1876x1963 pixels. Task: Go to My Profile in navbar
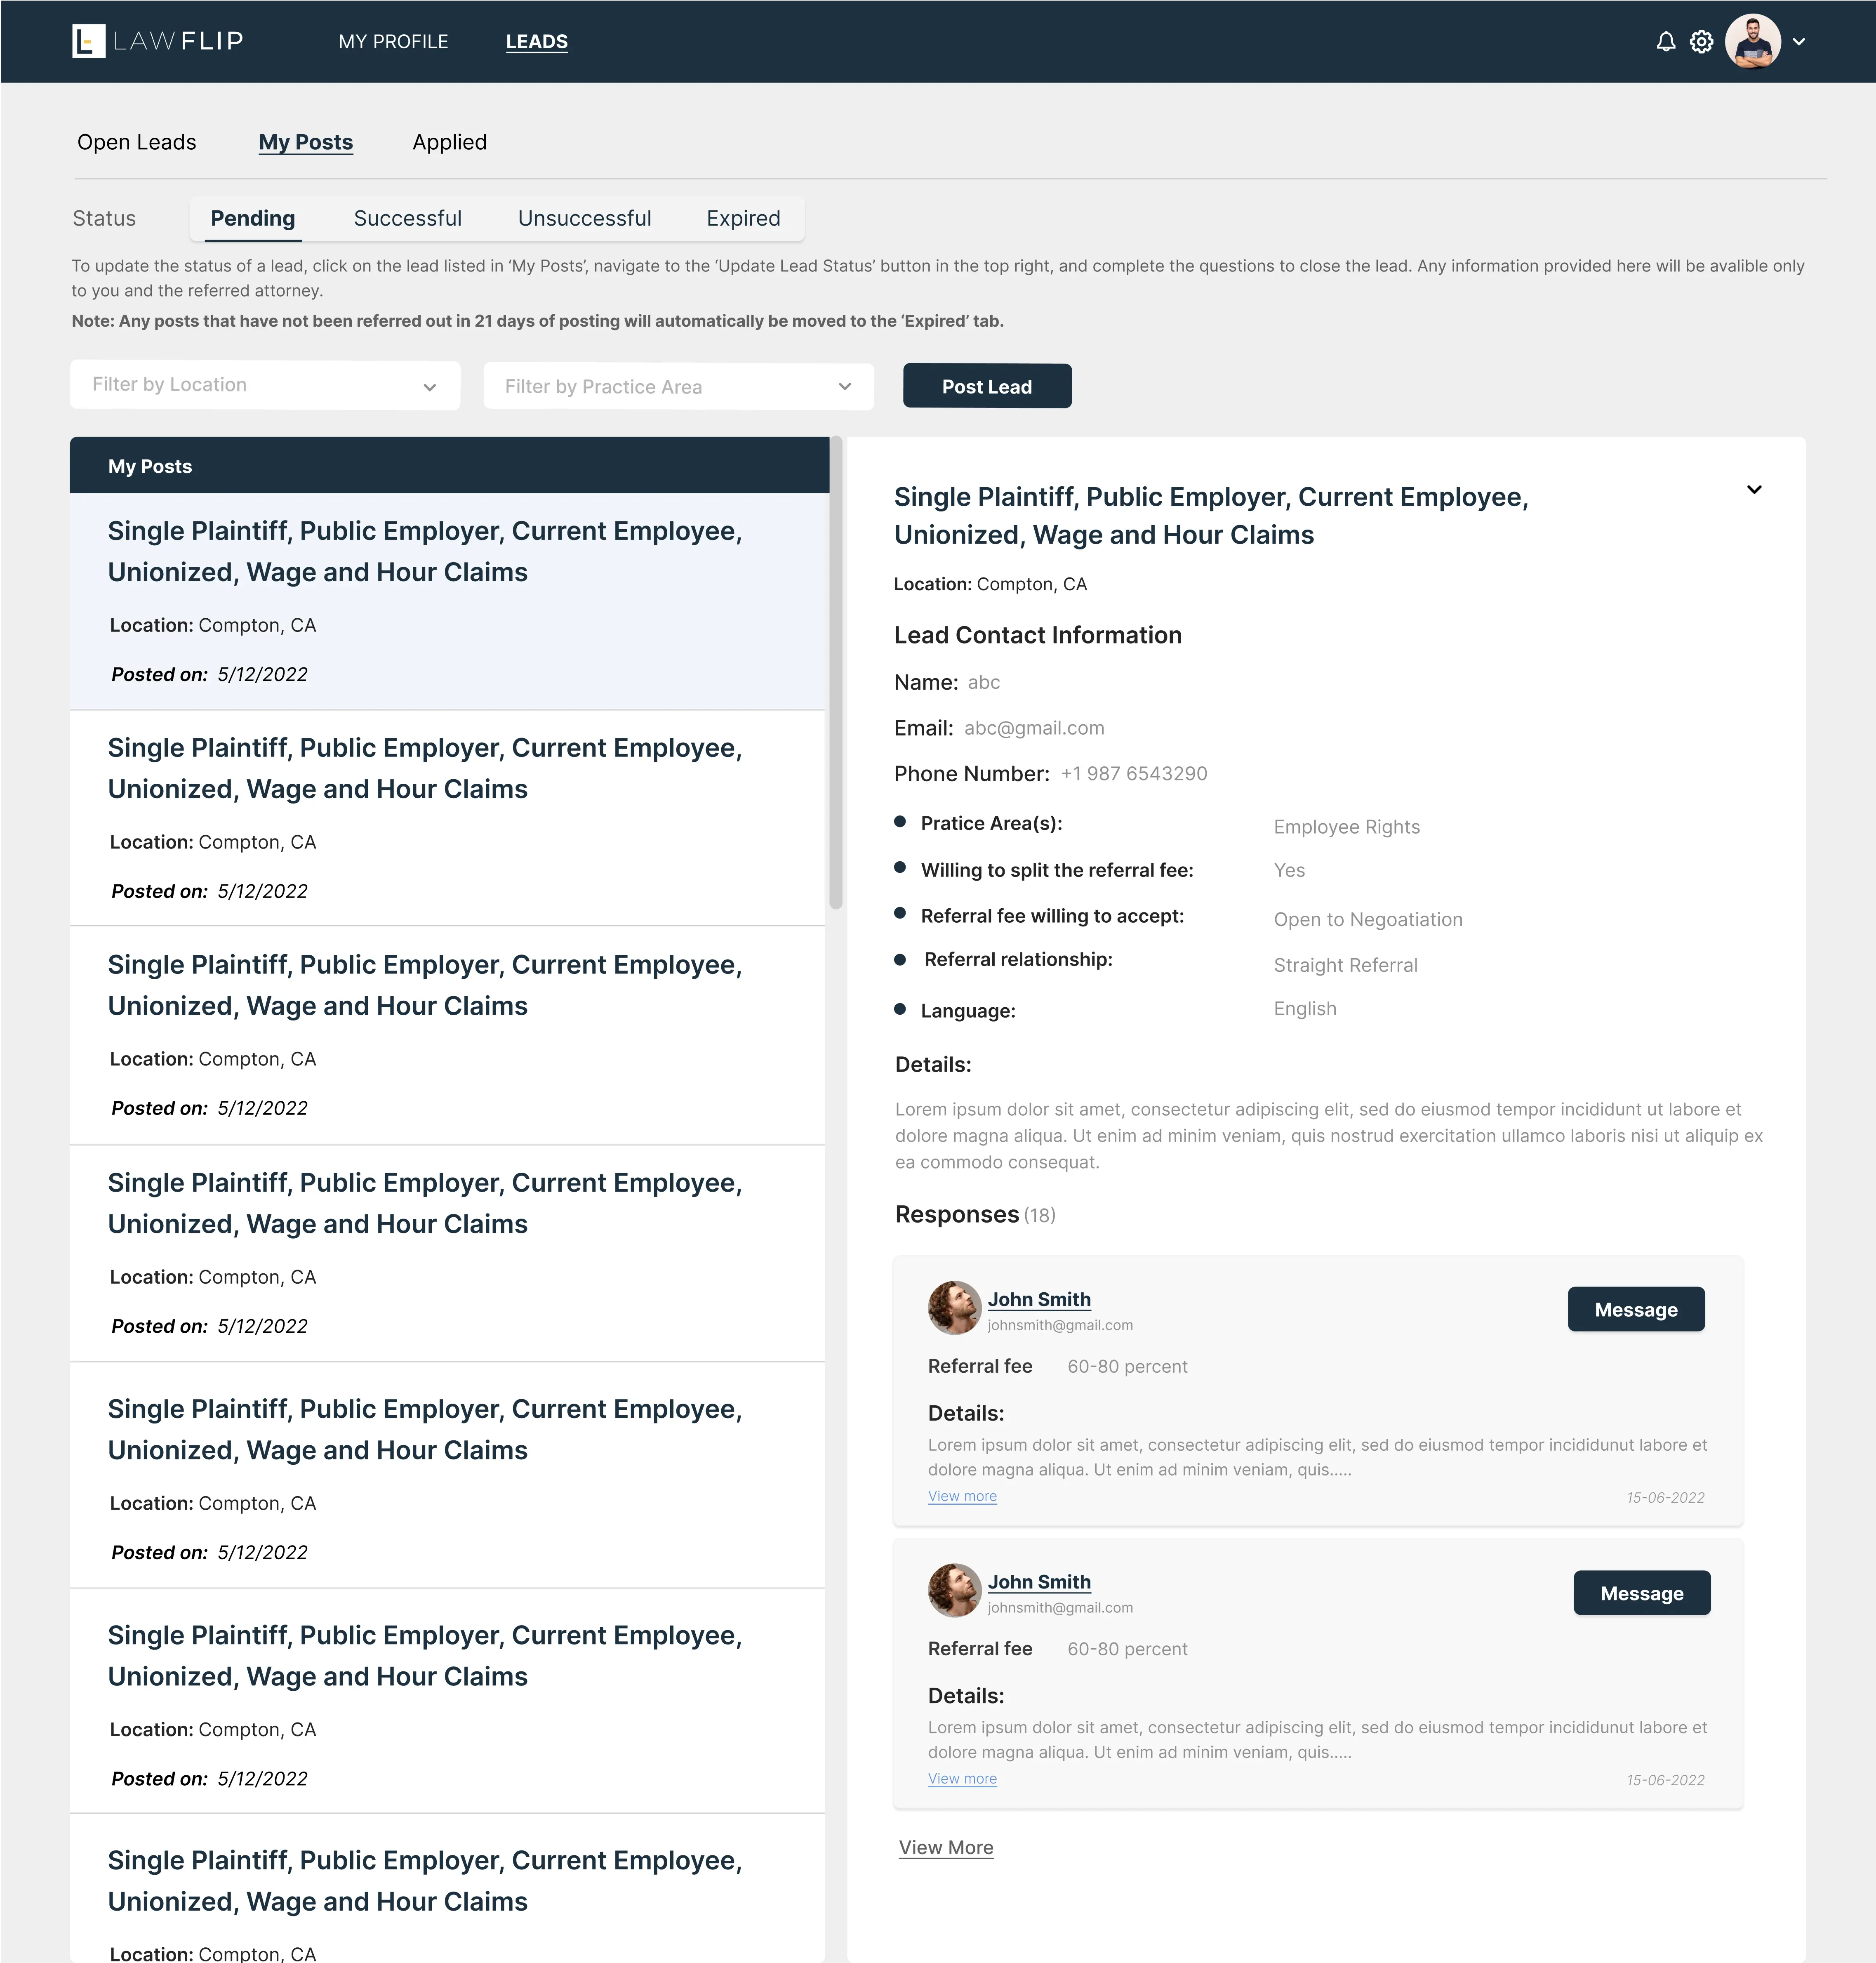pos(393,42)
